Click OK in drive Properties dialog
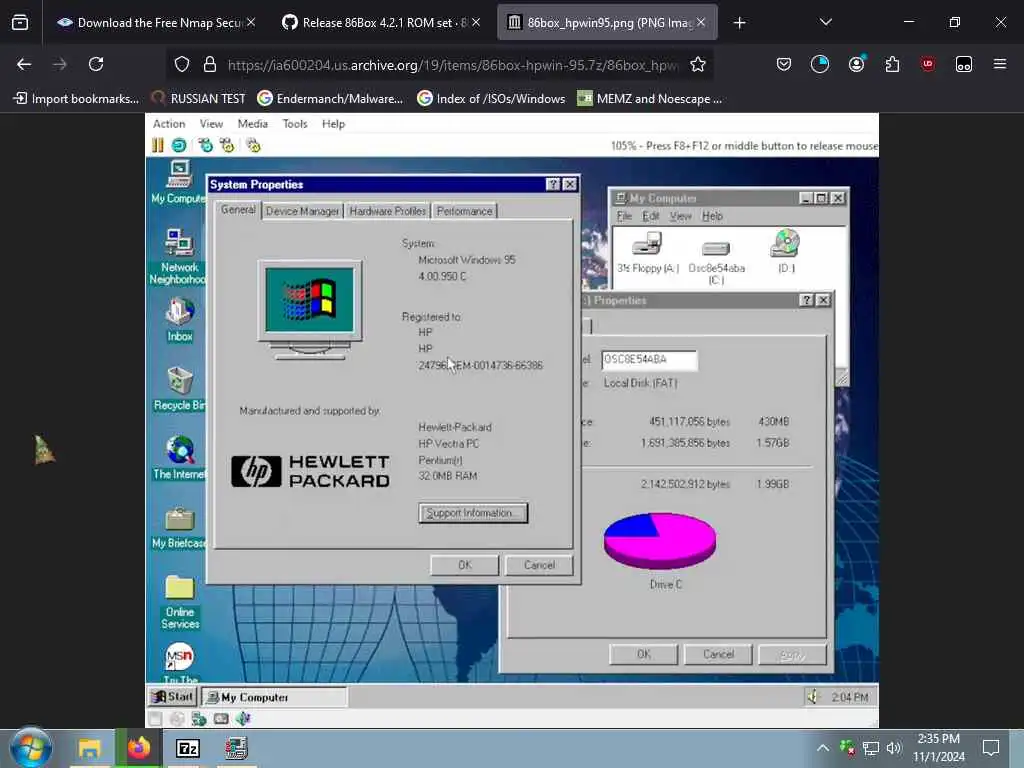The height and width of the screenshot is (768, 1024). pos(643,654)
